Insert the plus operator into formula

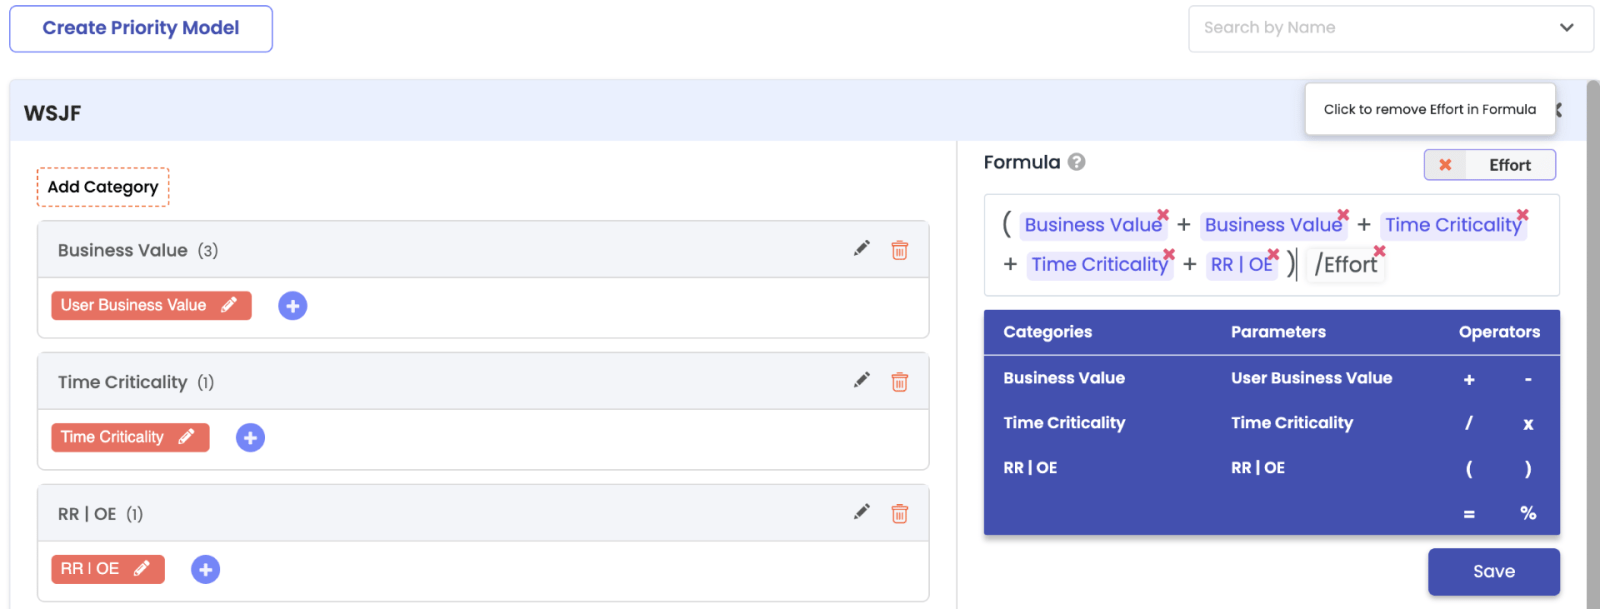1468,379
